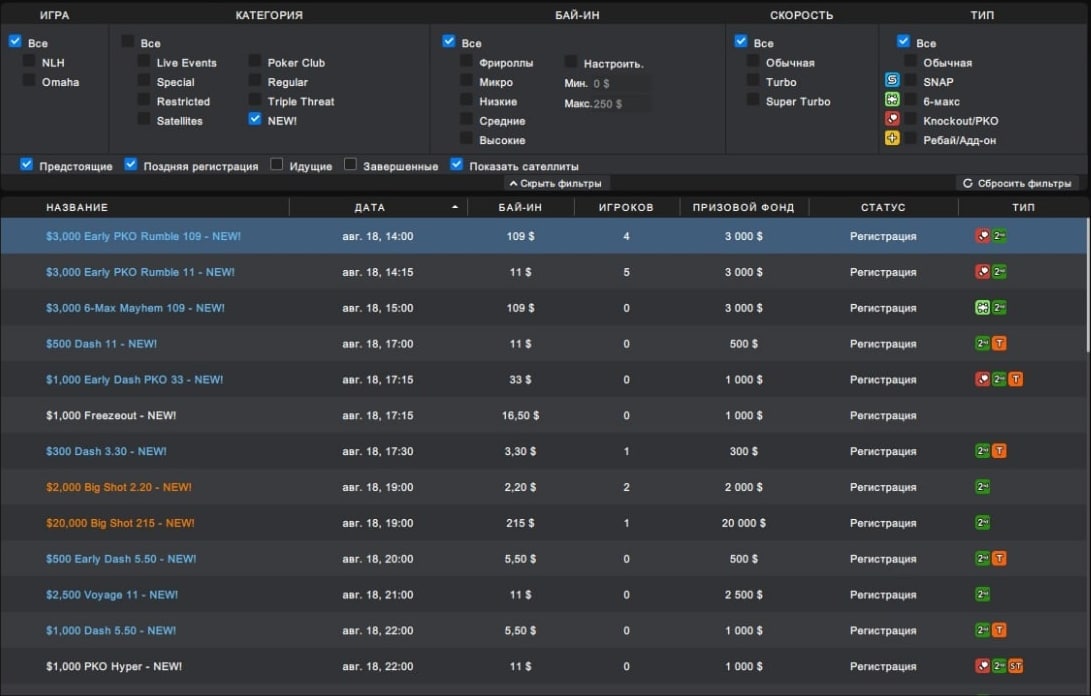Image resolution: width=1091 pixels, height=696 pixels.
Task: Click the red Knockout/PKO filter icon
Action: tap(892, 119)
